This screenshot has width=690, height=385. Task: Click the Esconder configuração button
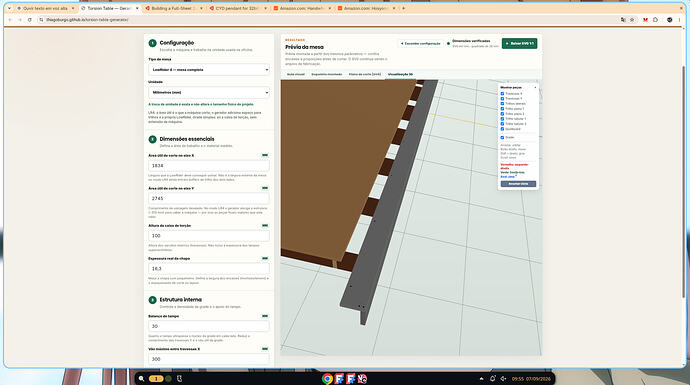420,44
